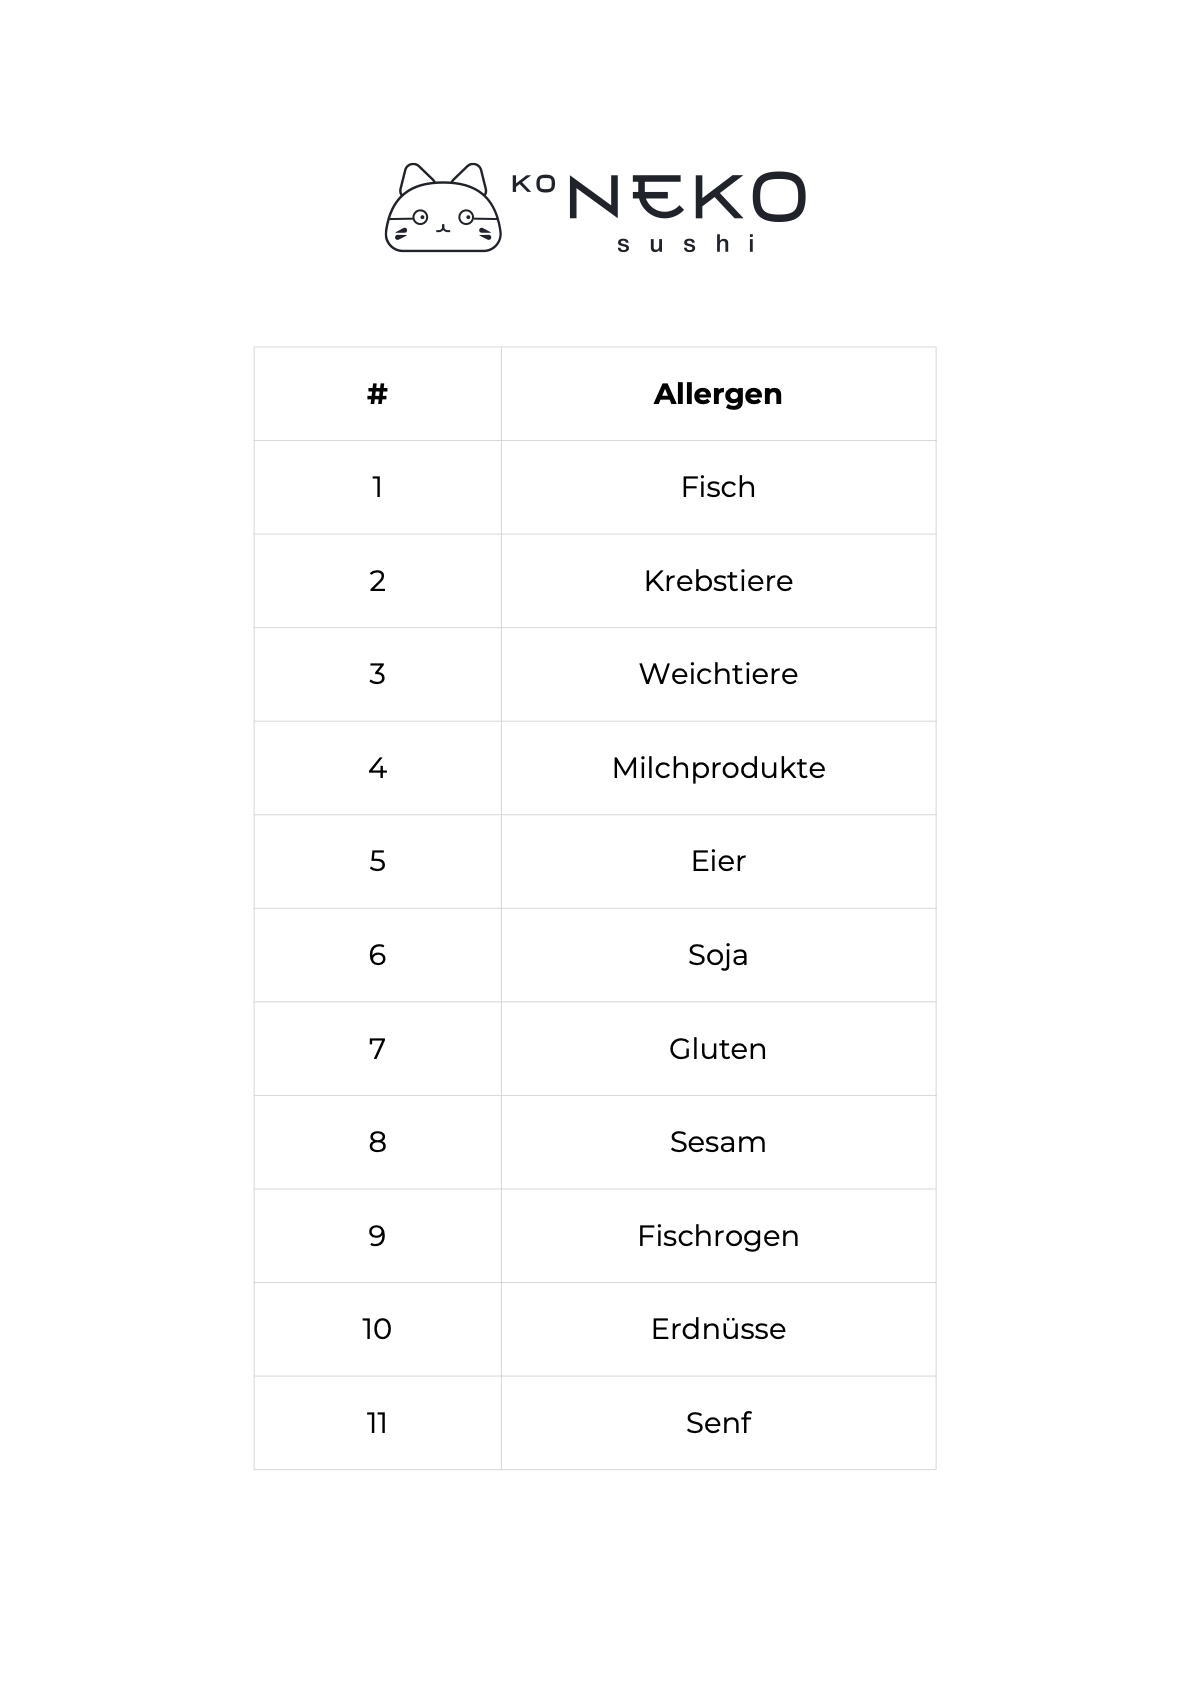Select the # column header
The width and height of the screenshot is (1190, 1683).
point(377,394)
